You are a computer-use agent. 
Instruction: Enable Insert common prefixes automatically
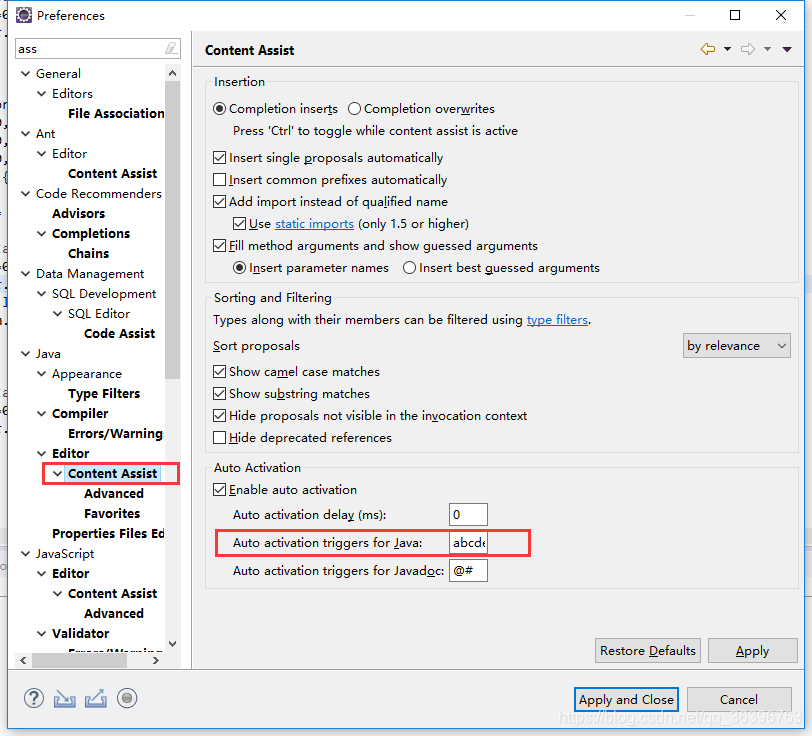(x=220, y=180)
